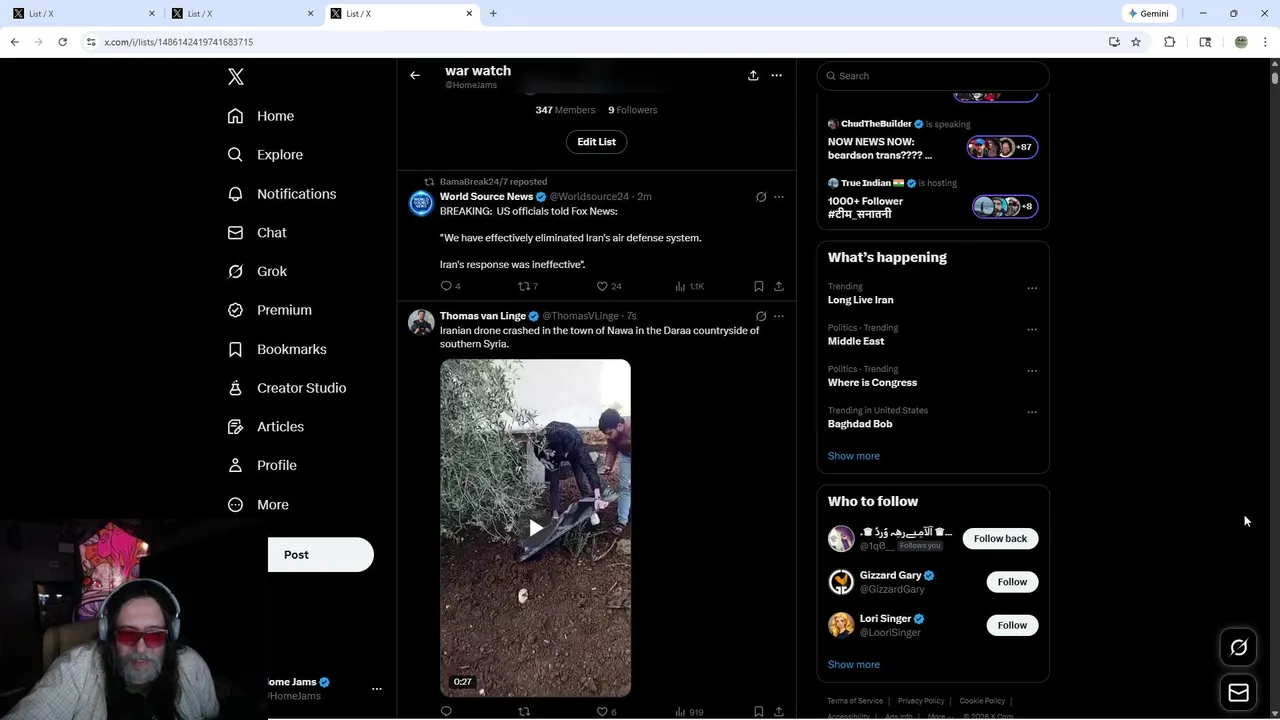View analytics of World Source News post

(688, 286)
